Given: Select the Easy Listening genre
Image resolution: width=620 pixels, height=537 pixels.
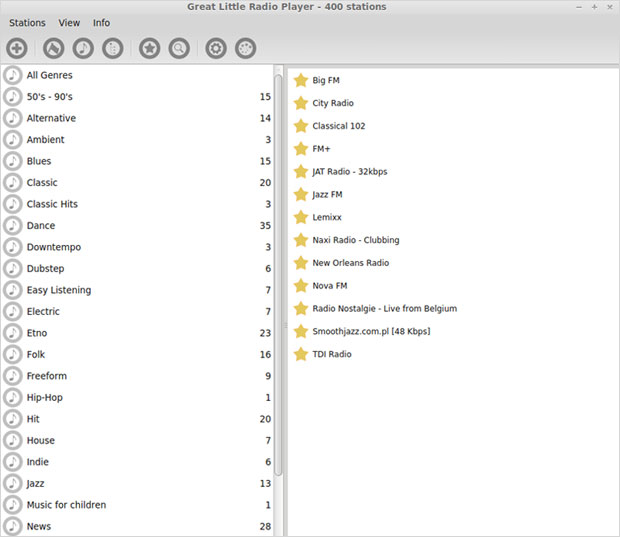Looking at the screenshot, I should (137, 290).
